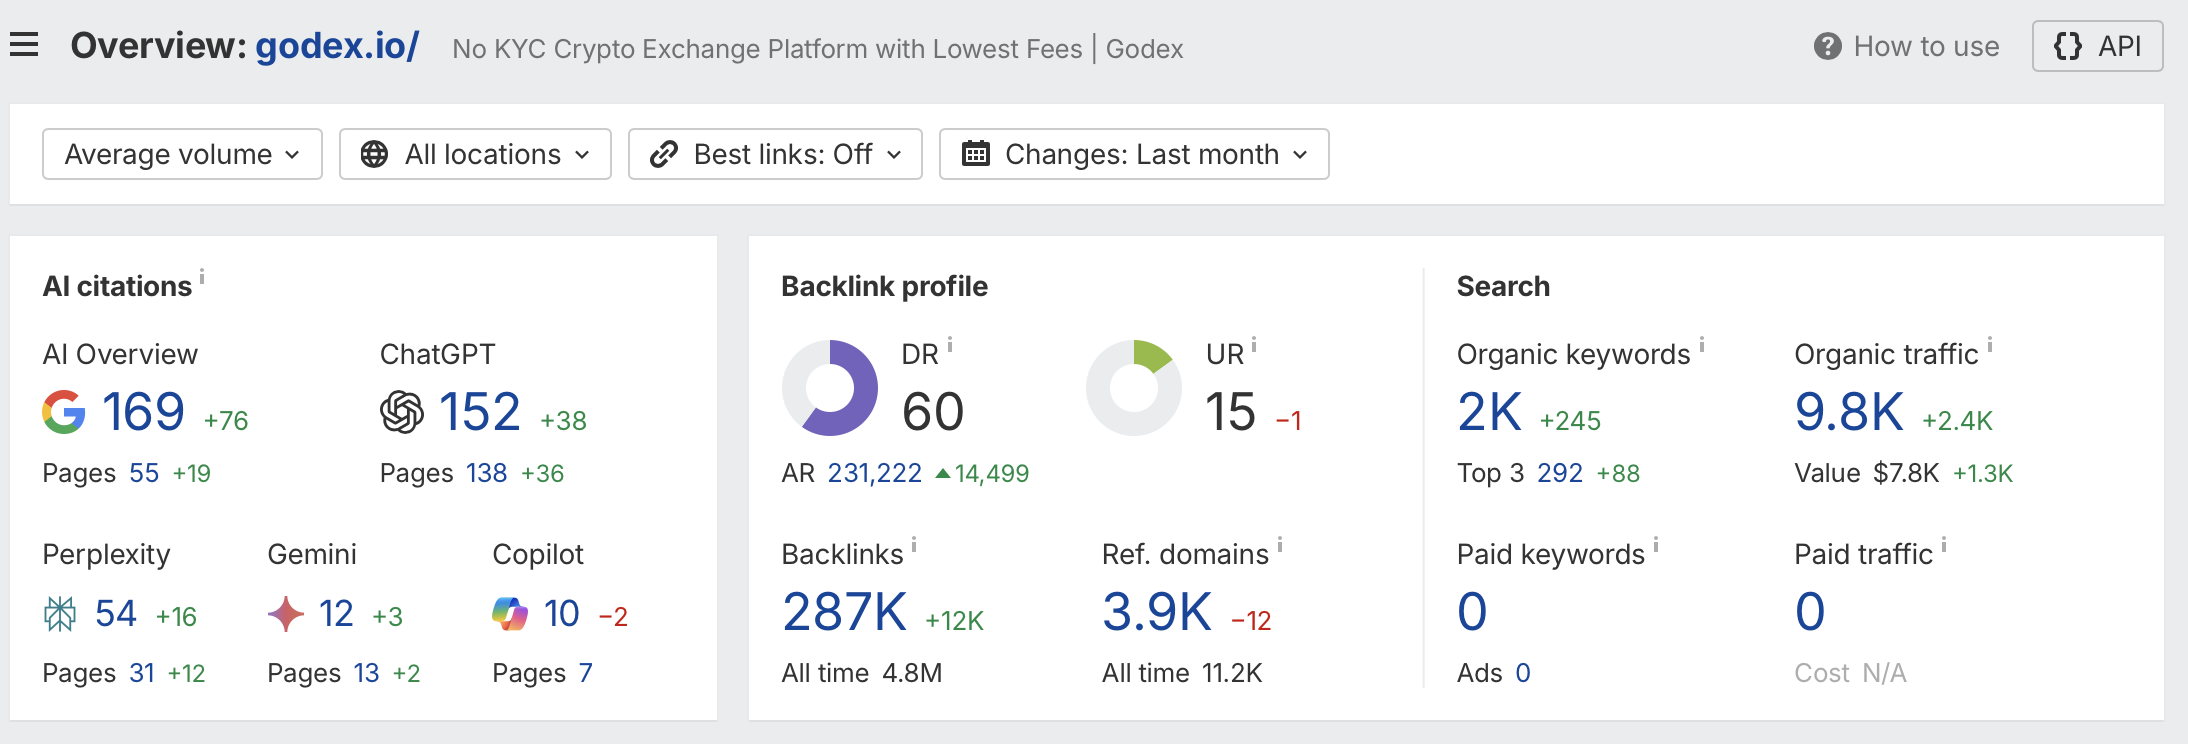Viewport: 2188px width, 744px height.
Task: Open the Average volume dropdown
Action: pyautogui.click(x=182, y=154)
